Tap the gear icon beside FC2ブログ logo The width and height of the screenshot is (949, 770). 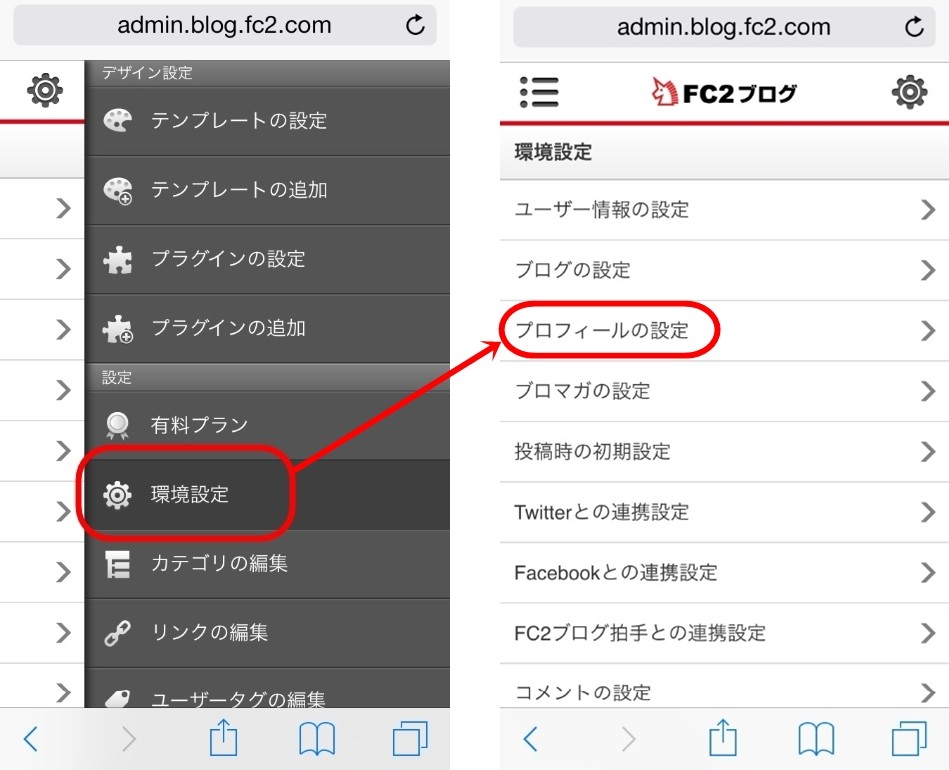pyautogui.click(x=908, y=93)
